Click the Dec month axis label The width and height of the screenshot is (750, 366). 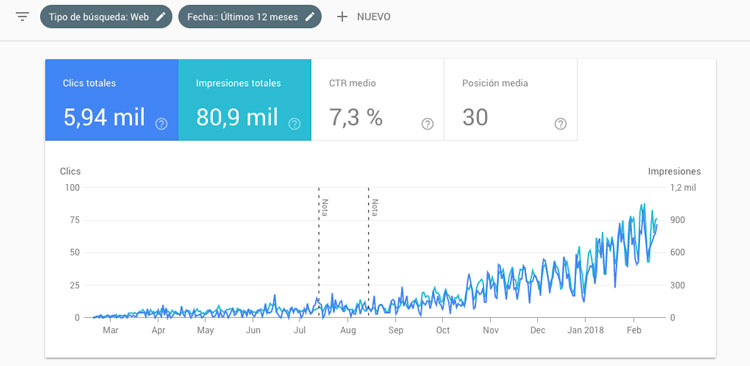538,330
